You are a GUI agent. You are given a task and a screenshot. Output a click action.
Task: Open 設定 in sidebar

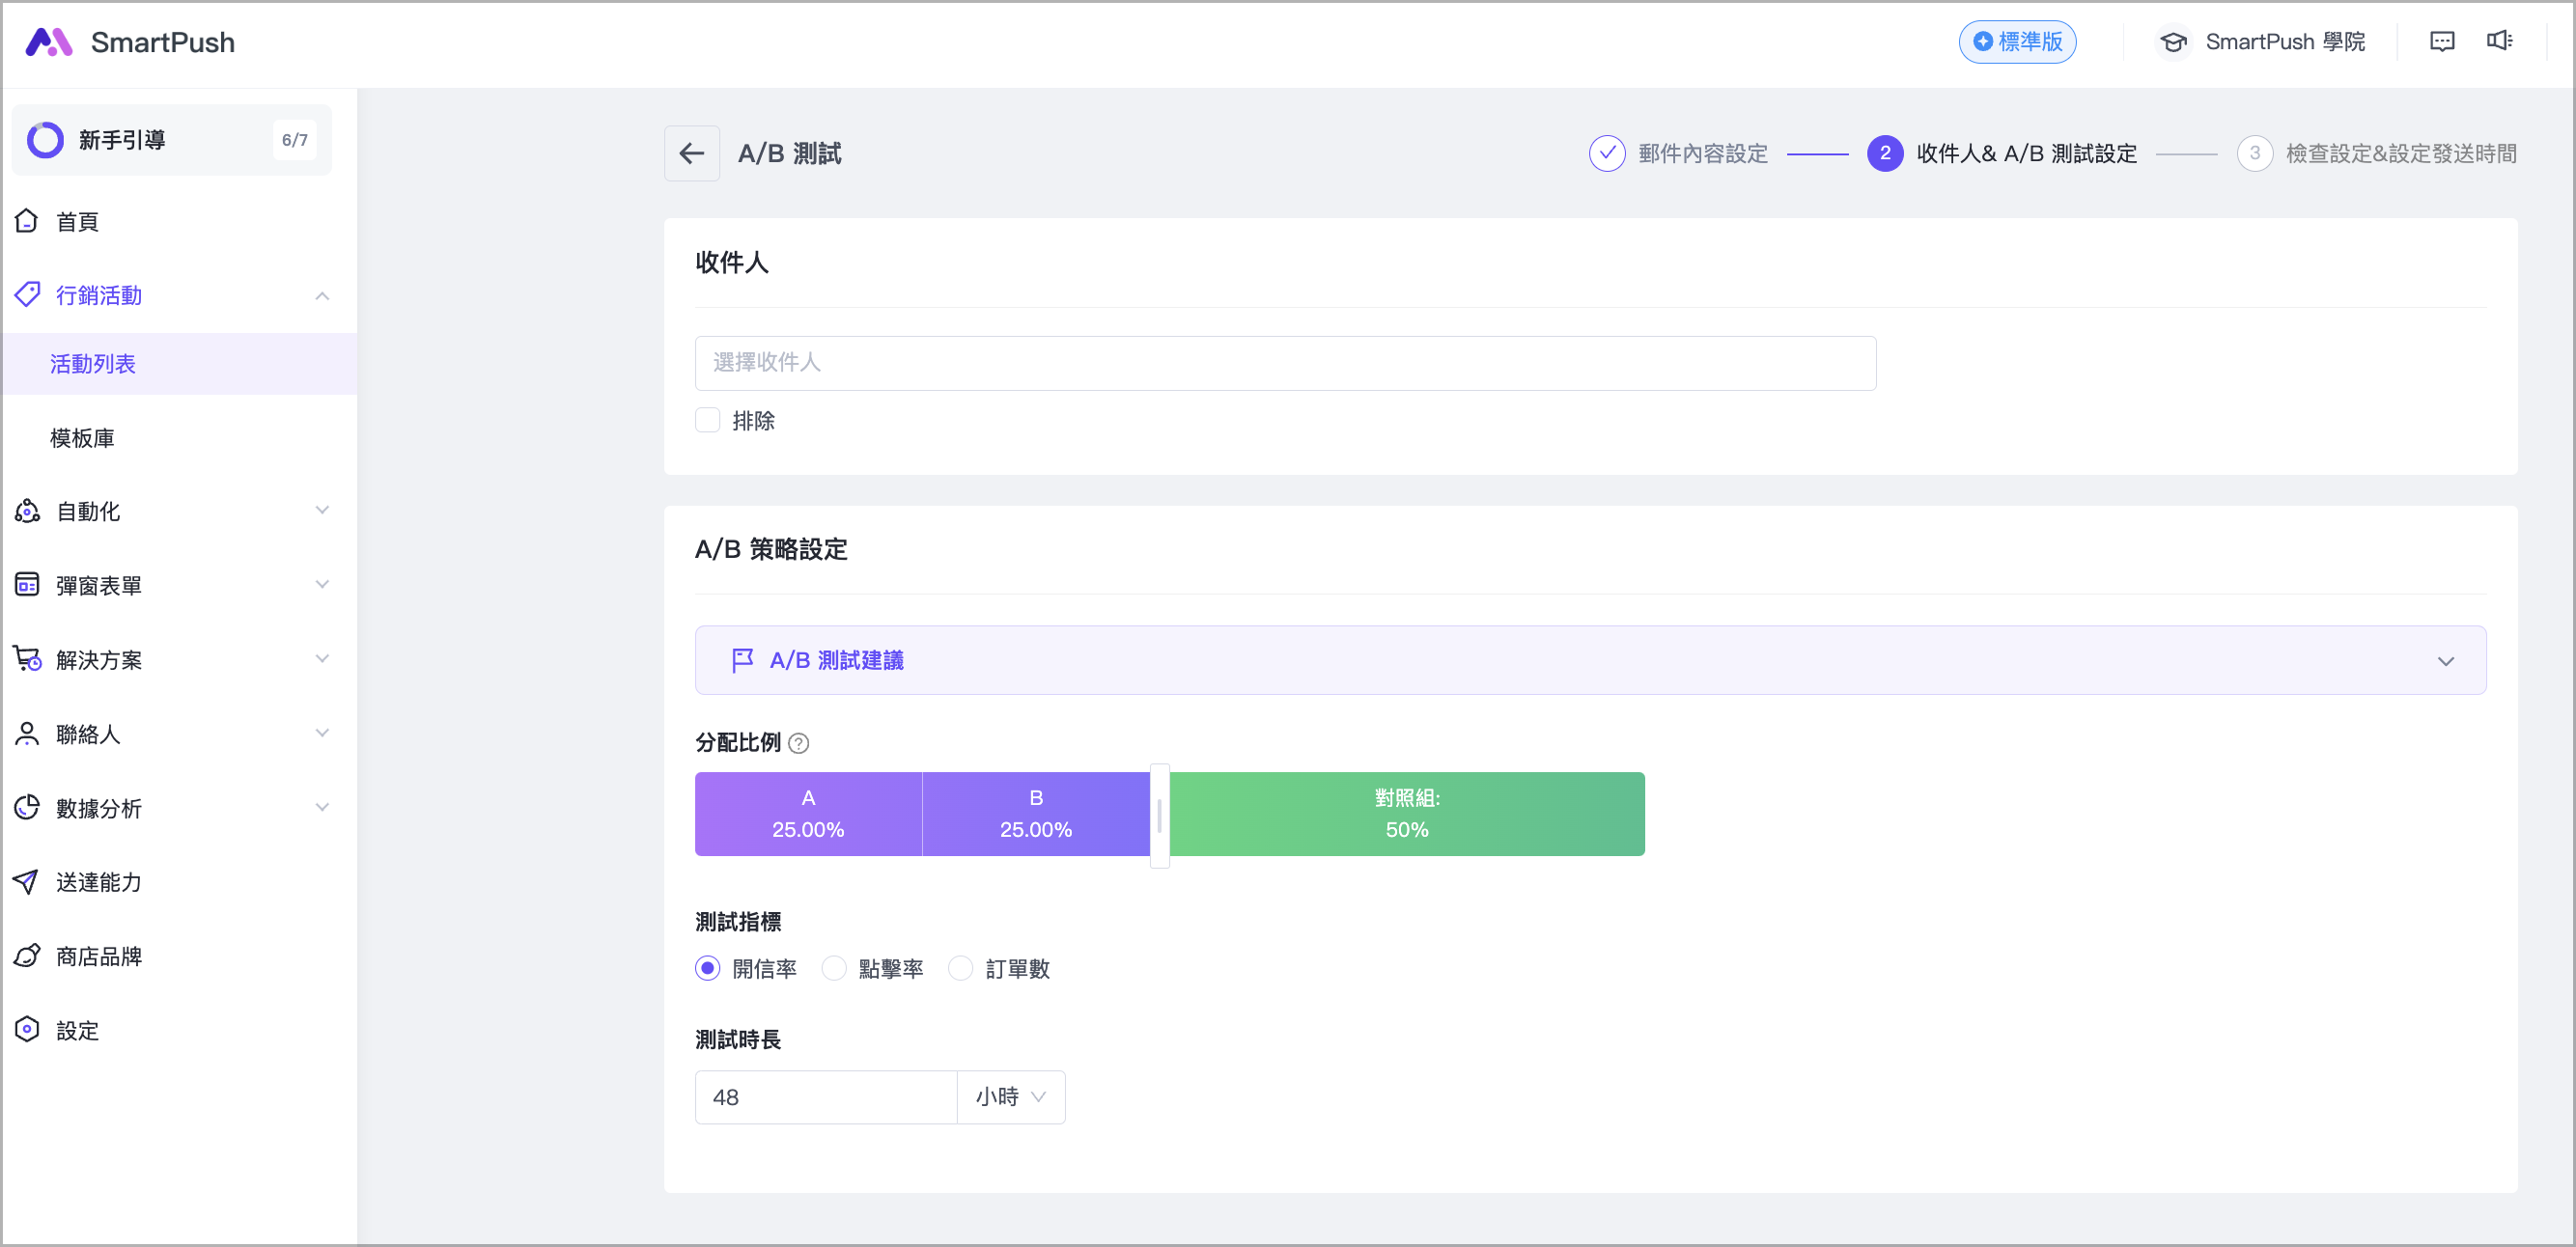coord(77,1030)
